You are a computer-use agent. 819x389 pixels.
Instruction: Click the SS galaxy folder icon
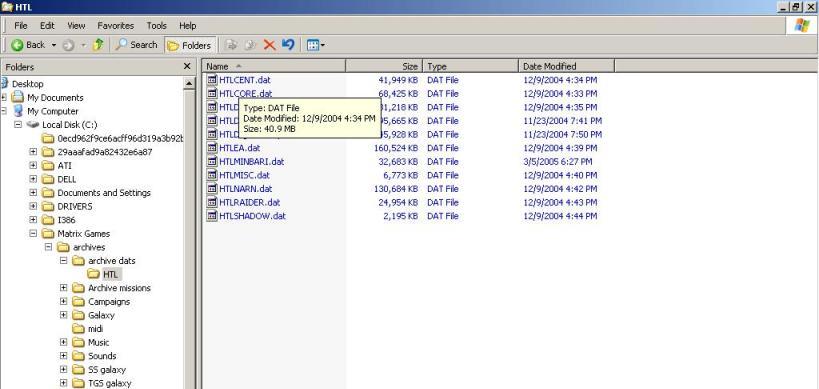point(78,369)
